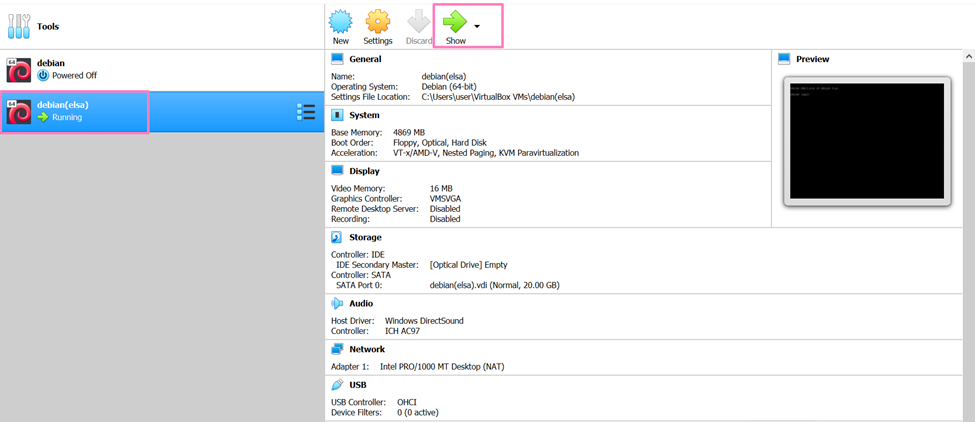Click the scrollbar up arrow in details pane
Viewport: 975px width, 422px height.
click(969, 56)
